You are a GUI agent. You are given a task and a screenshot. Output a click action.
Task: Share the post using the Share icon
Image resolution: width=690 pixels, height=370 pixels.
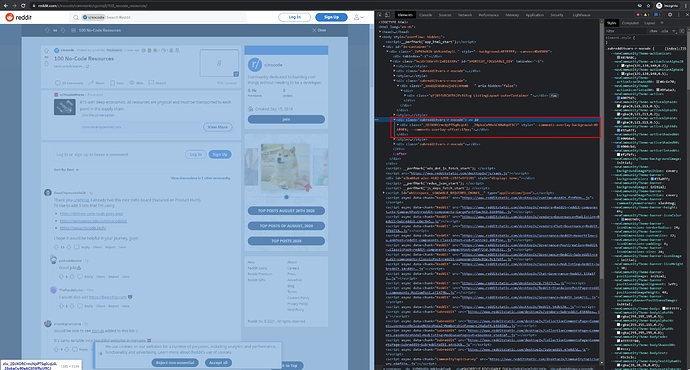[x=91, y=83]
